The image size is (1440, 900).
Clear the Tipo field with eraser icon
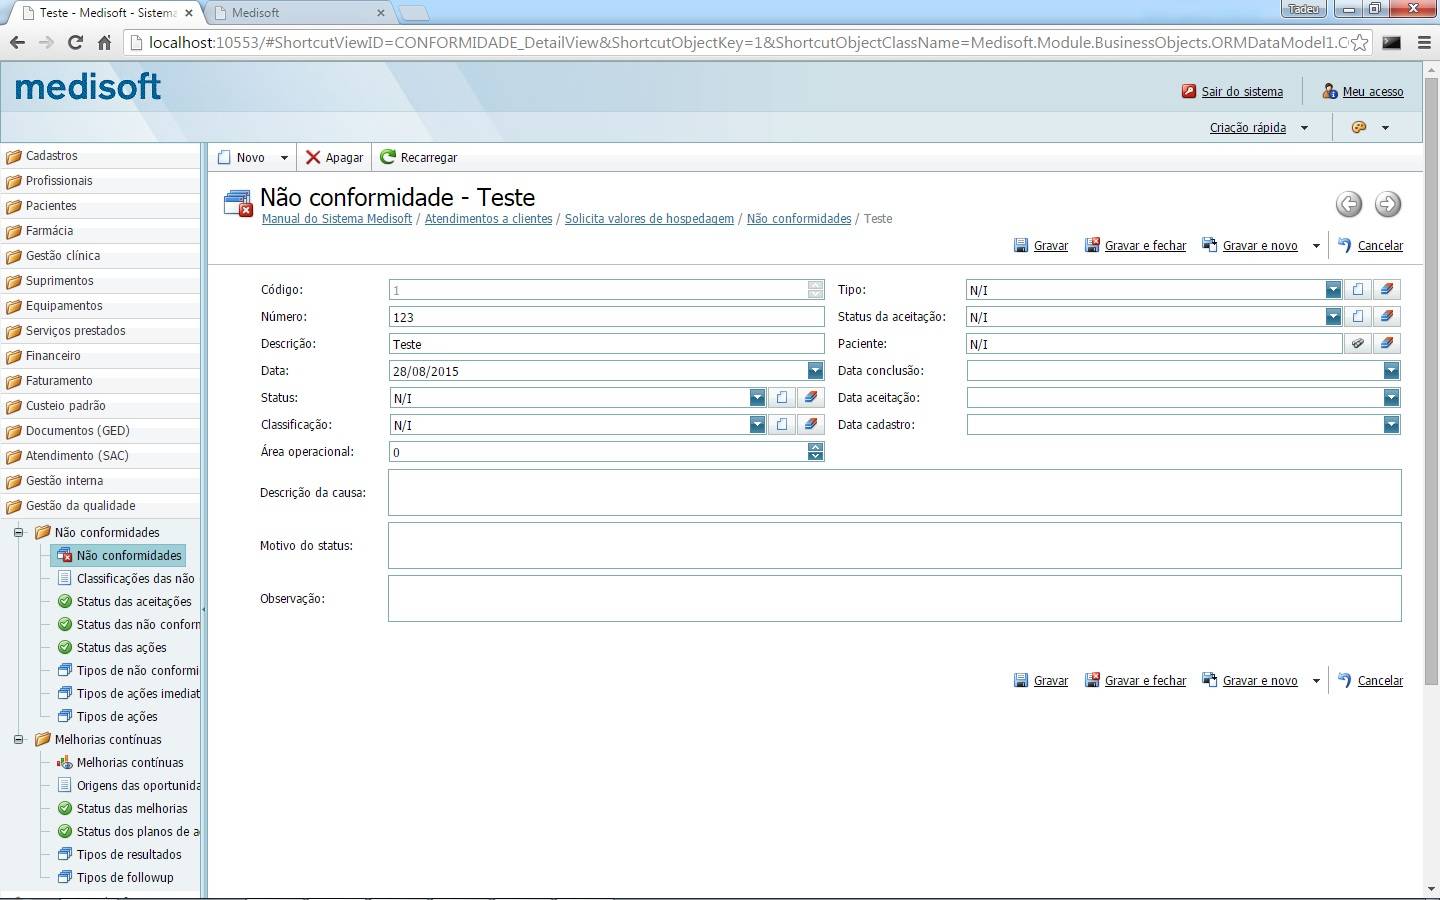click(1387, 290)
